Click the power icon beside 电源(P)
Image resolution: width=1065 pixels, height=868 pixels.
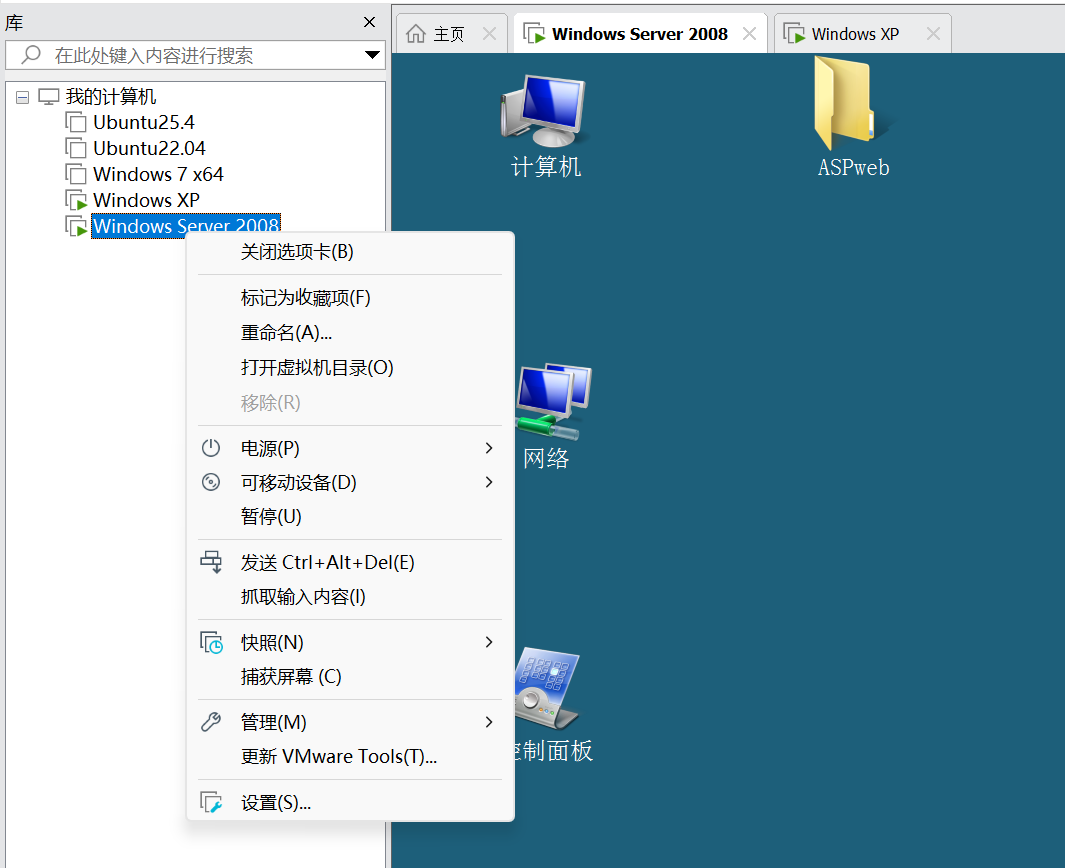point(211,448)
